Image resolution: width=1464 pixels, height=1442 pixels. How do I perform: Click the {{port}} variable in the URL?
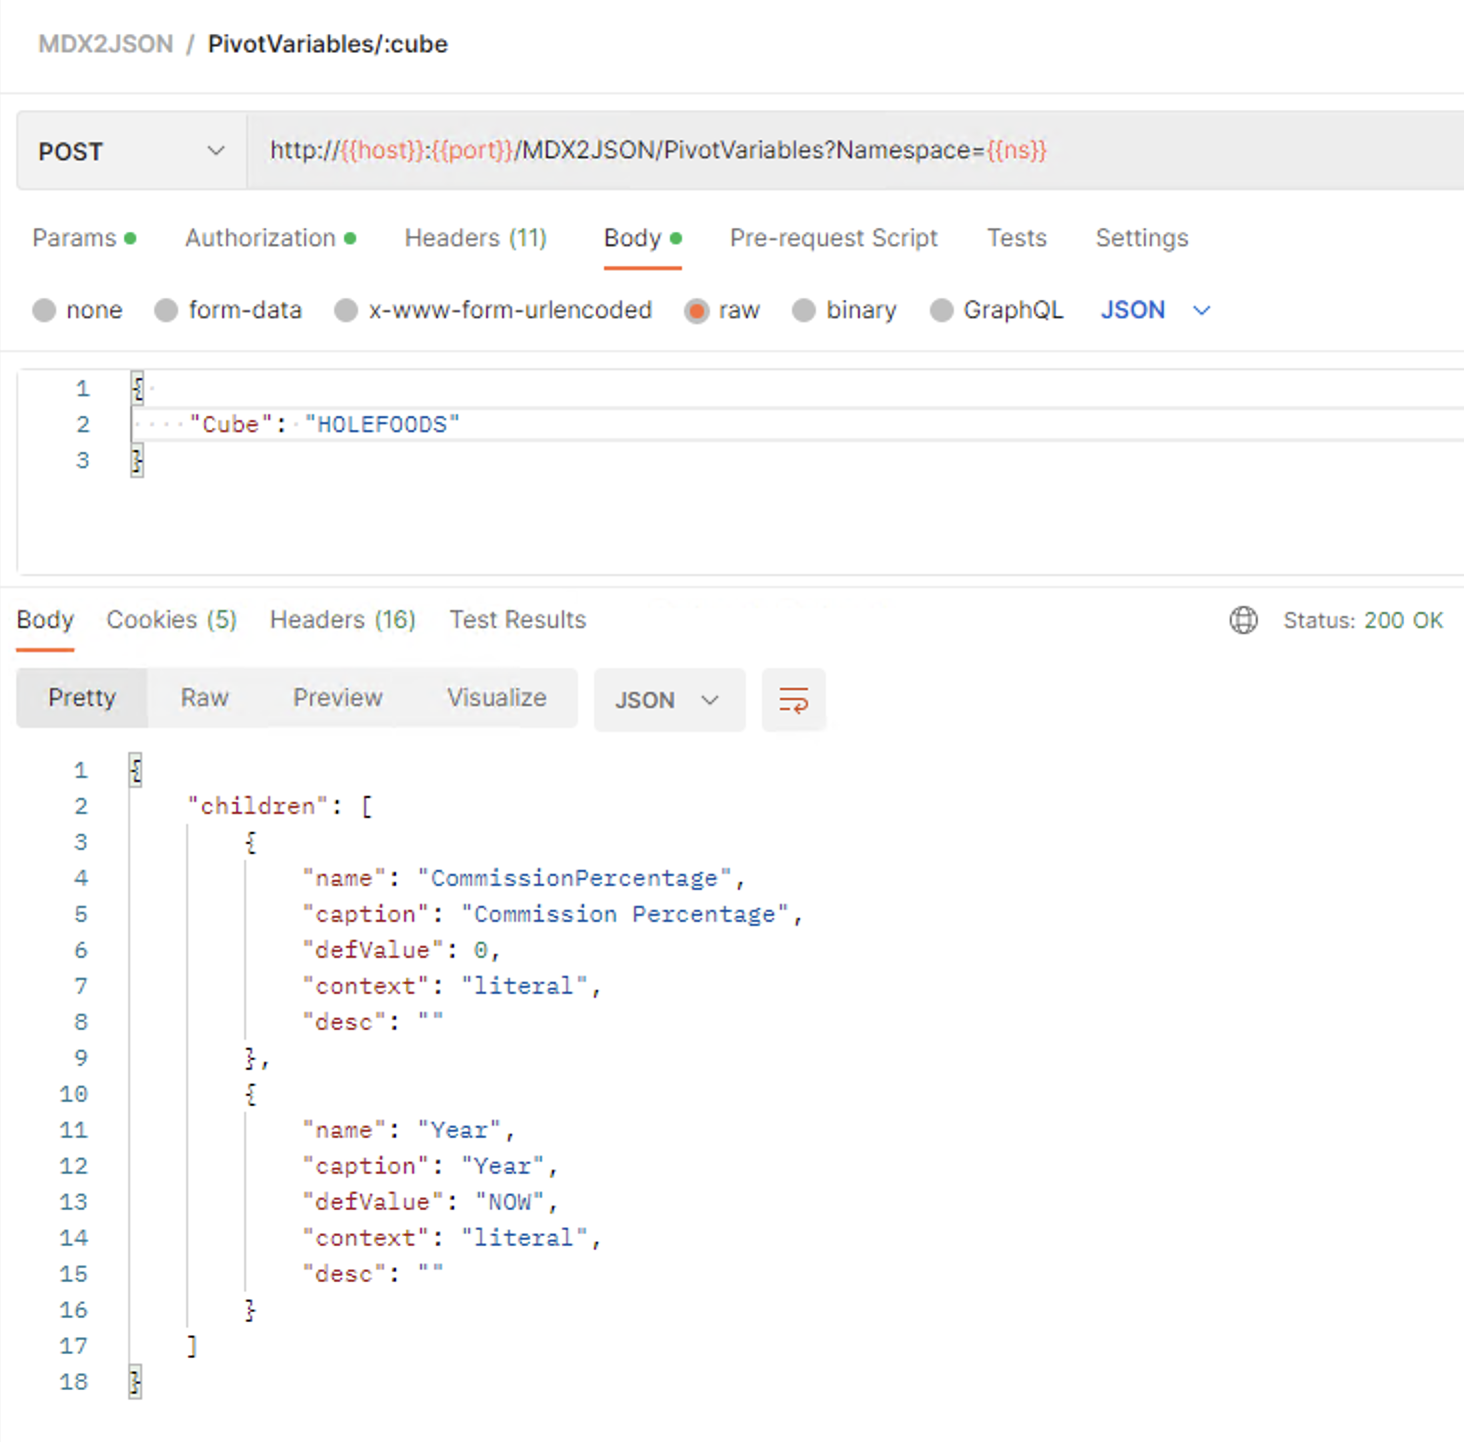472,151
